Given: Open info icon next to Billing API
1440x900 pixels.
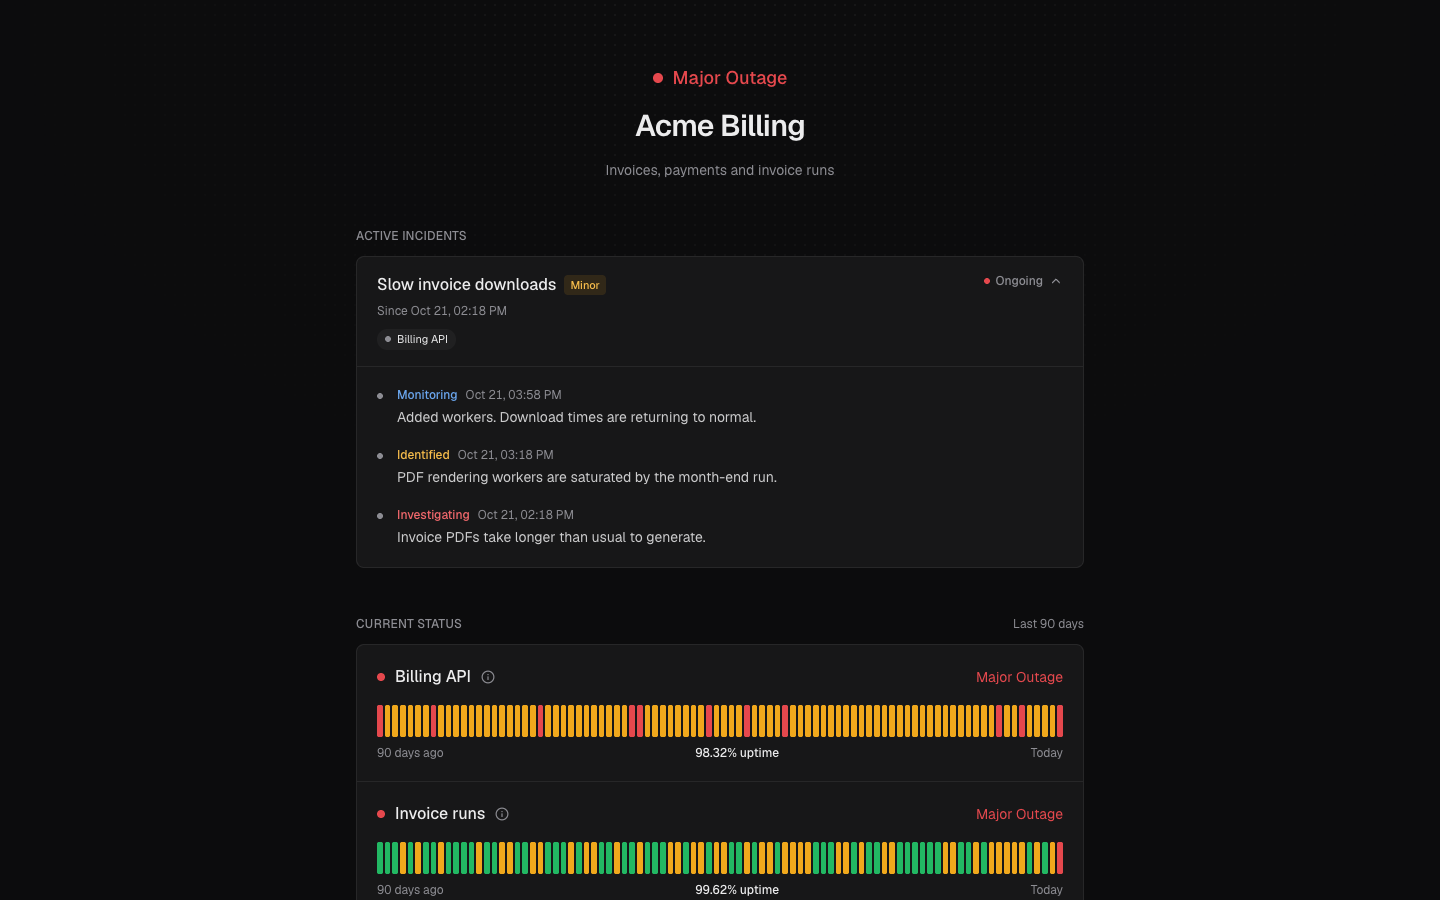Looking at the screenshot, I should point(488,677).
